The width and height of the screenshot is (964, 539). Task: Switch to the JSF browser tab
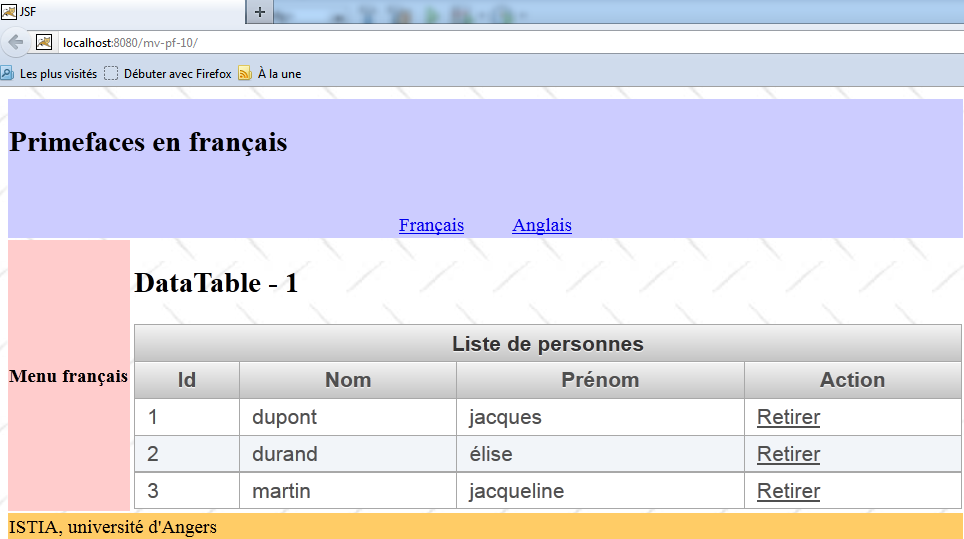pyautogui.click(x=120, y=12)
